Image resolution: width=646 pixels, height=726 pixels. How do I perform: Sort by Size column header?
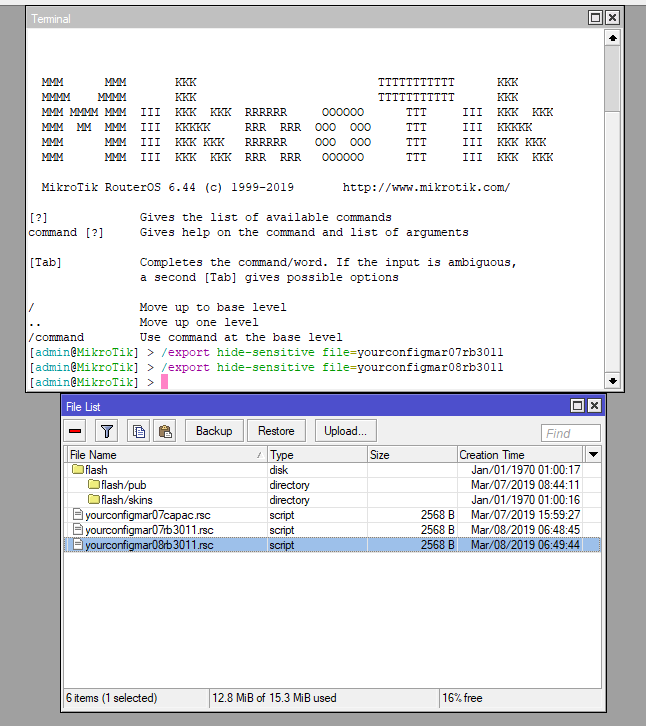412,455
